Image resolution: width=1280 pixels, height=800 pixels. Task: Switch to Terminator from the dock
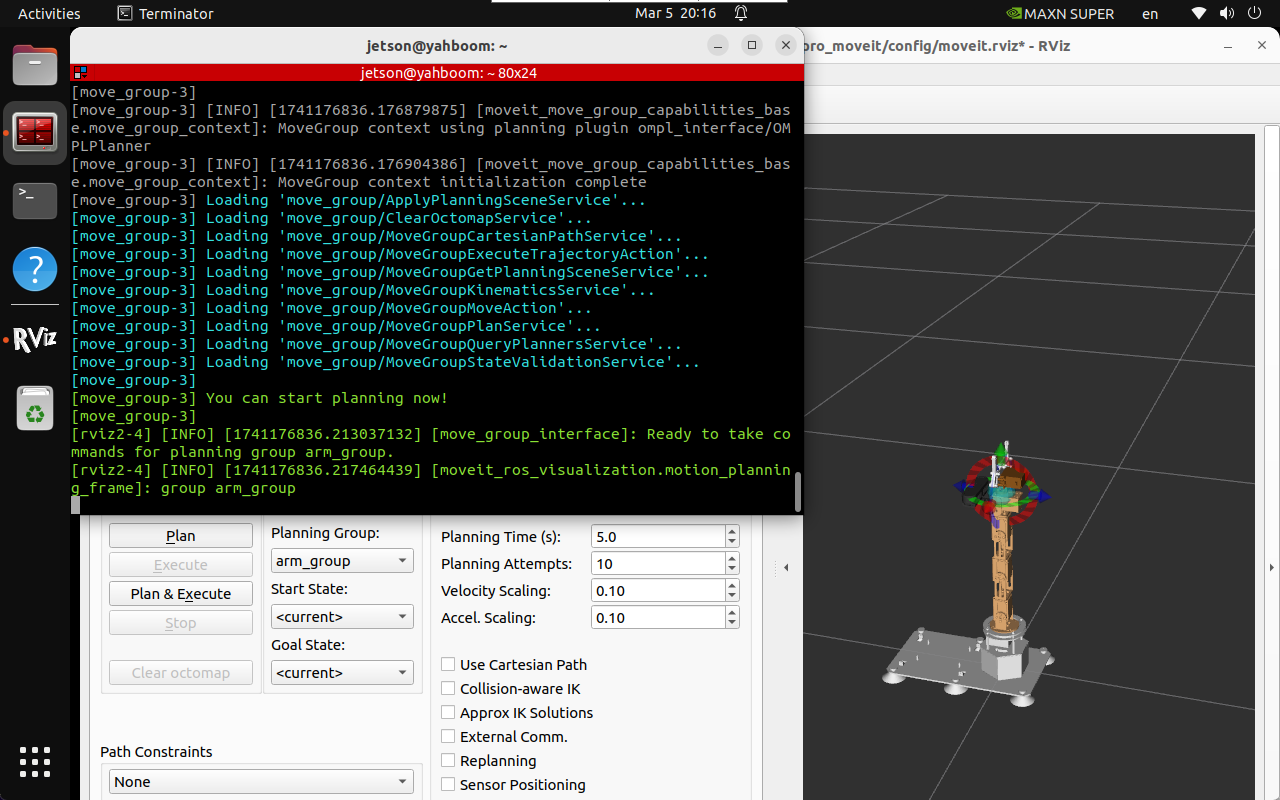point(35,132)
